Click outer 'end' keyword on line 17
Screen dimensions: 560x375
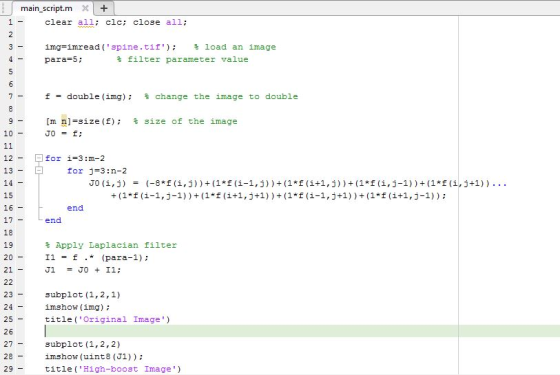[x=53, y=220]
